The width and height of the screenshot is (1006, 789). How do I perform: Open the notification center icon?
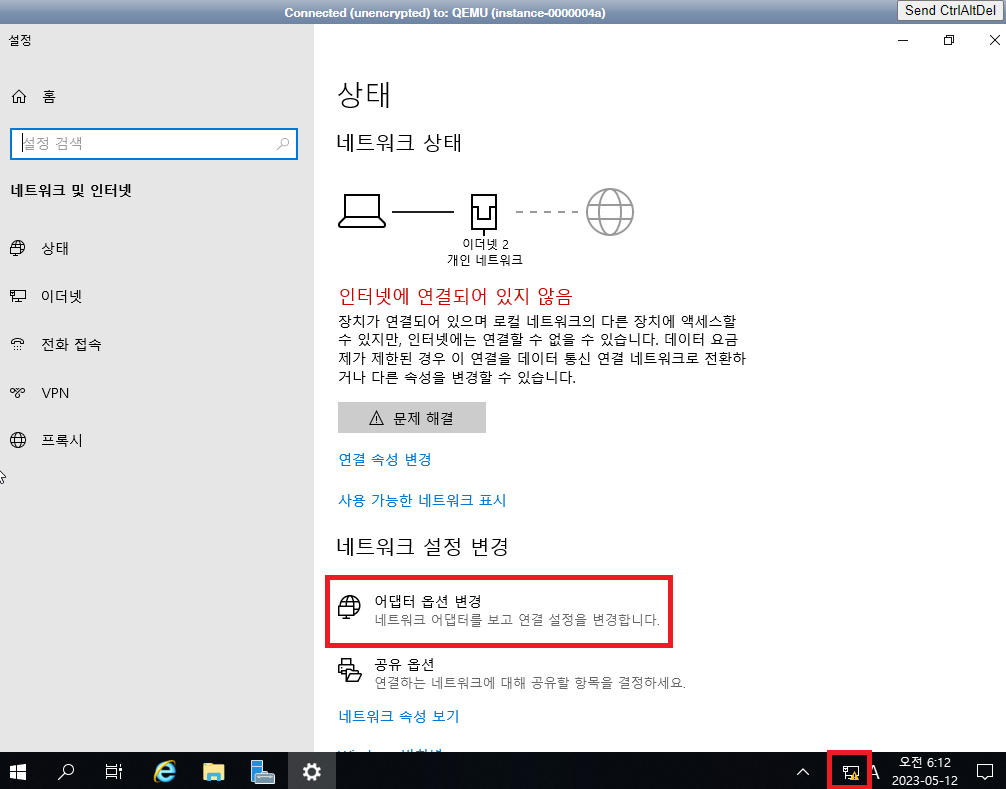(x=985, y=771)
